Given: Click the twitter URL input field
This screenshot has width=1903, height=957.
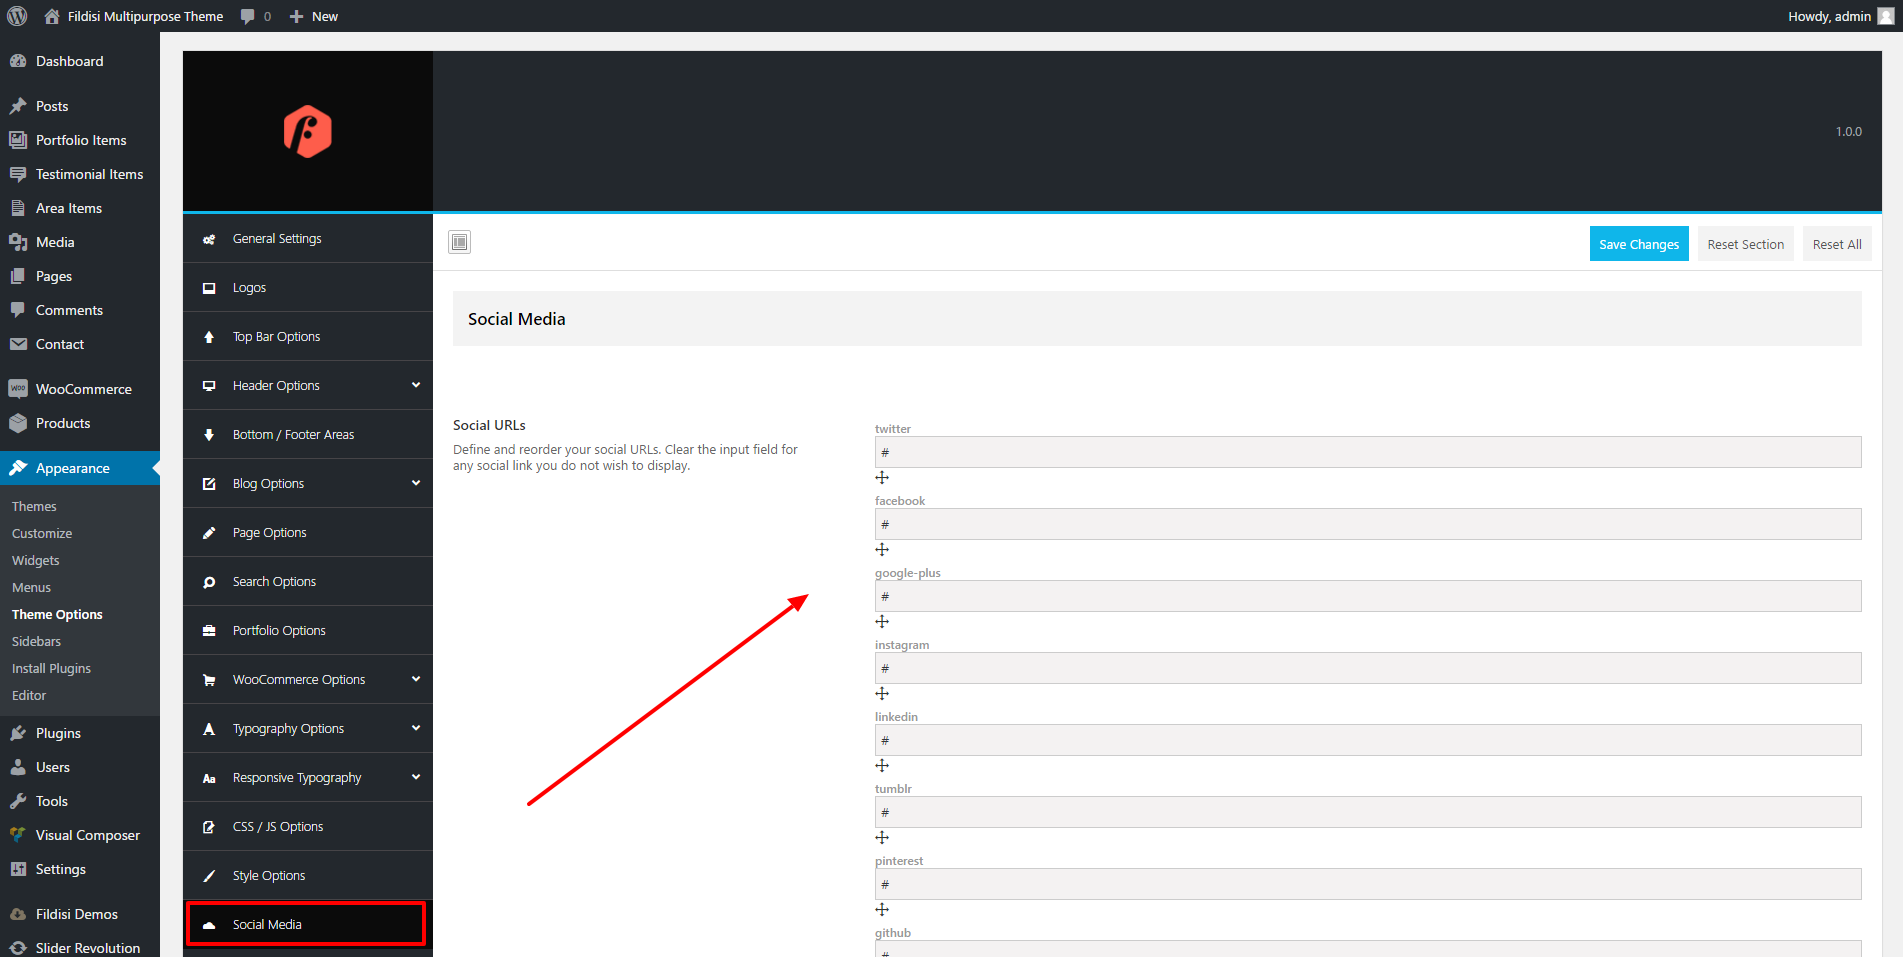Looking at the screenshot, I should click(x=1368, y=452).
